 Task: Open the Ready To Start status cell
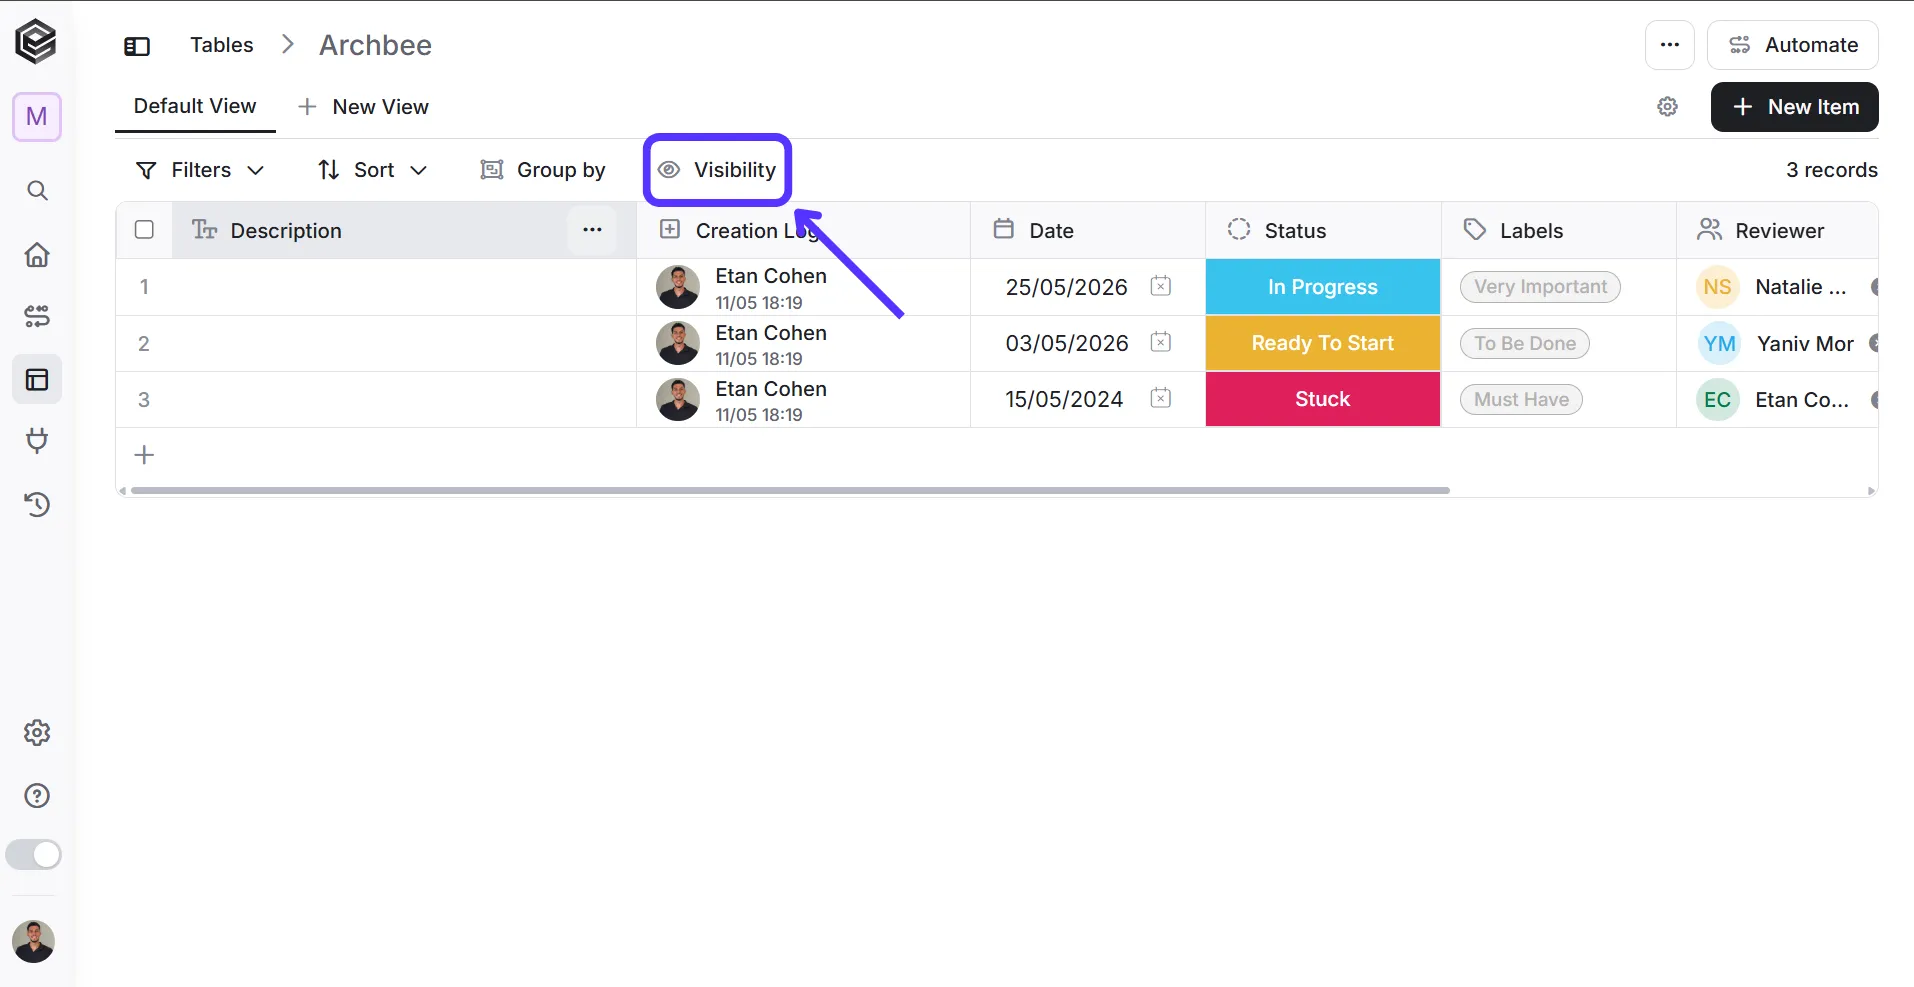pos(1322,343)
